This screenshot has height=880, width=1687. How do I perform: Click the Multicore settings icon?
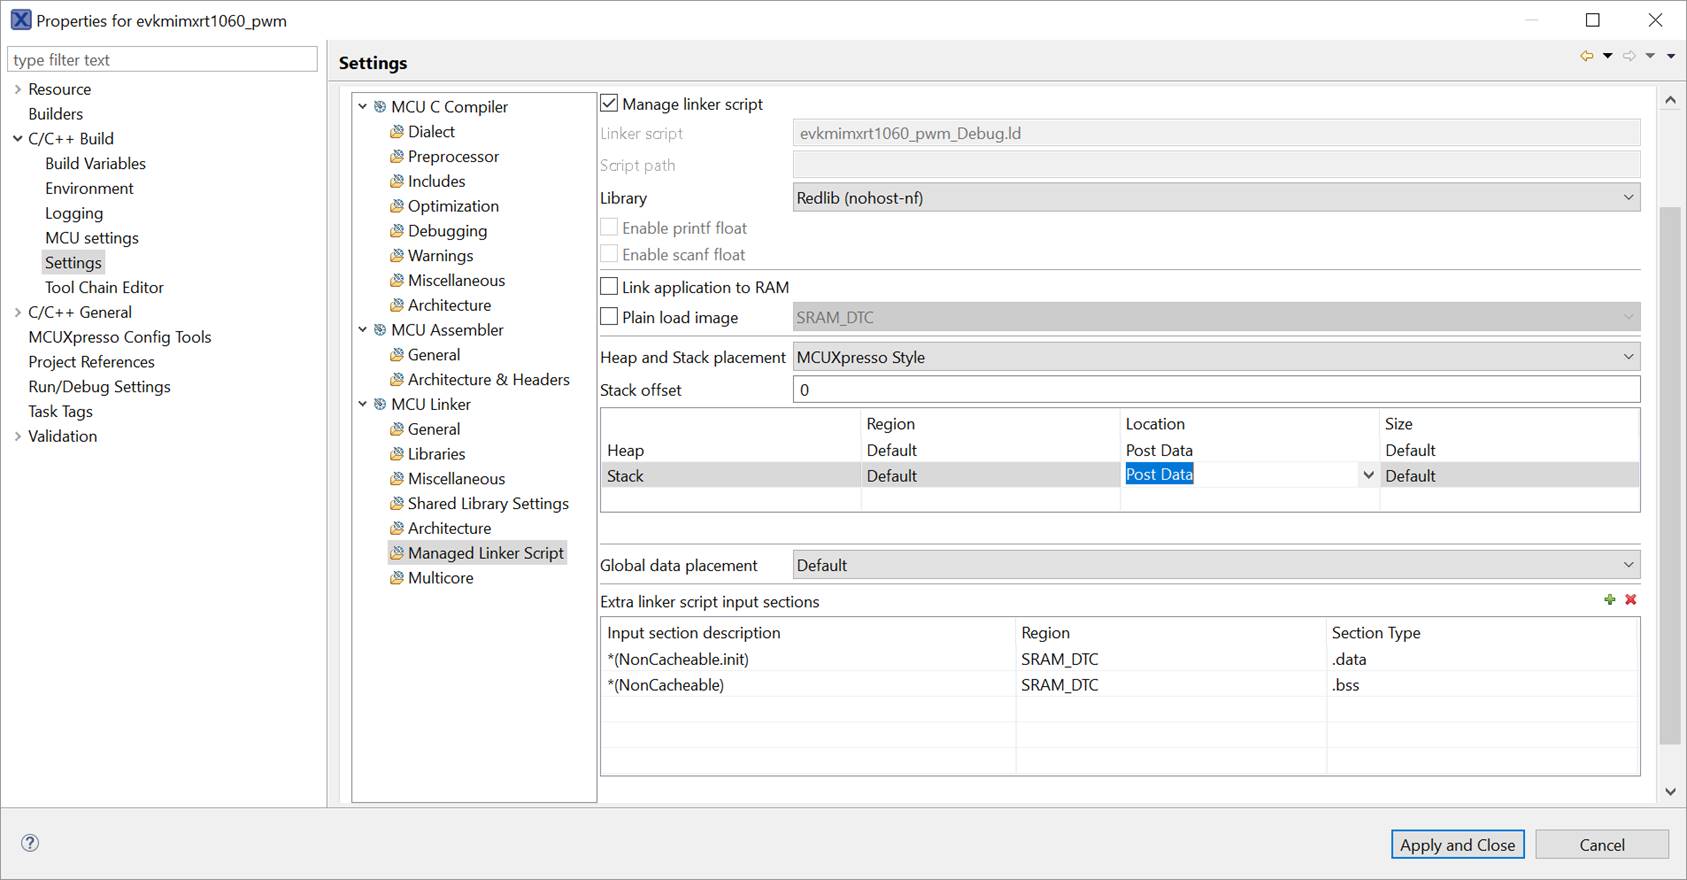coord(397,578)
